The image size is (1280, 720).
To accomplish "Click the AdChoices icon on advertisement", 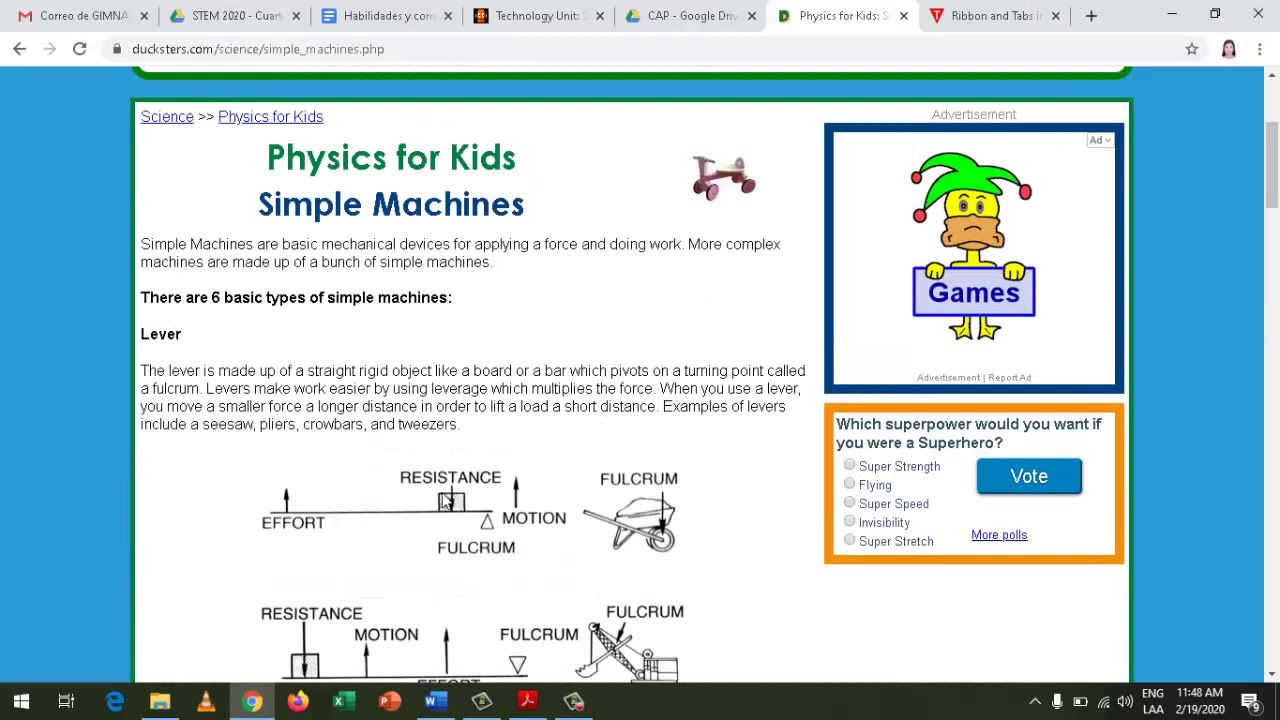I will [x=1099, y=141].
